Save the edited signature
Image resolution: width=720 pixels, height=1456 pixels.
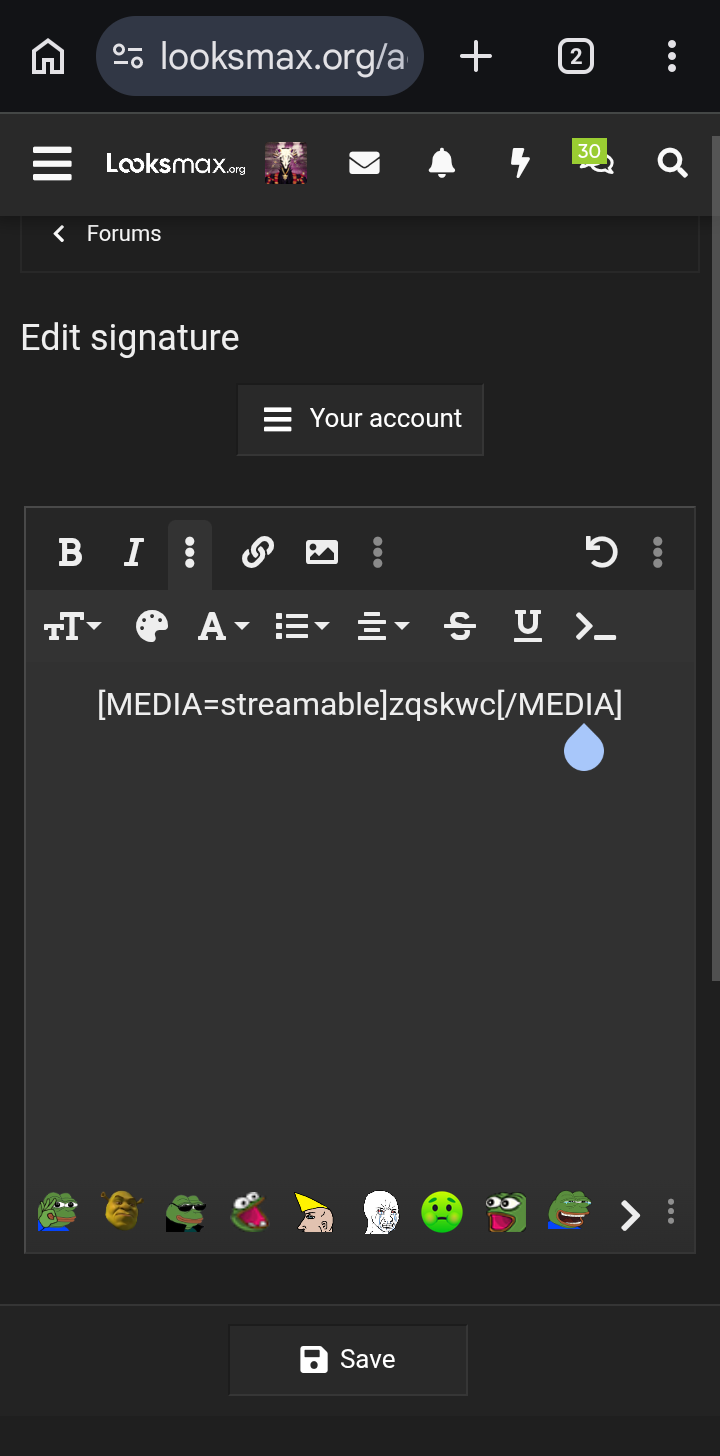(x=348, y=1359)
